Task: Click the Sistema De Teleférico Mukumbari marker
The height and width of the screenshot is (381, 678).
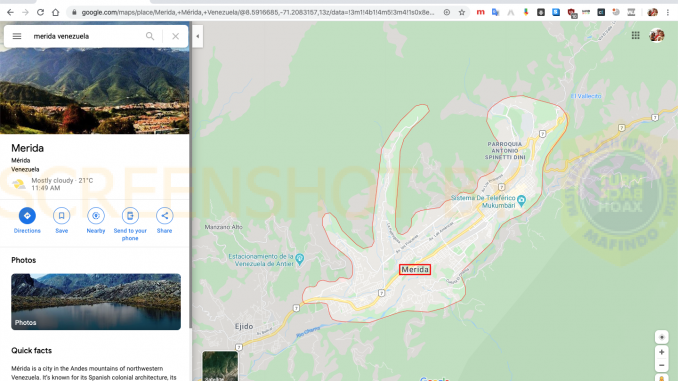Action: point(521,201)
